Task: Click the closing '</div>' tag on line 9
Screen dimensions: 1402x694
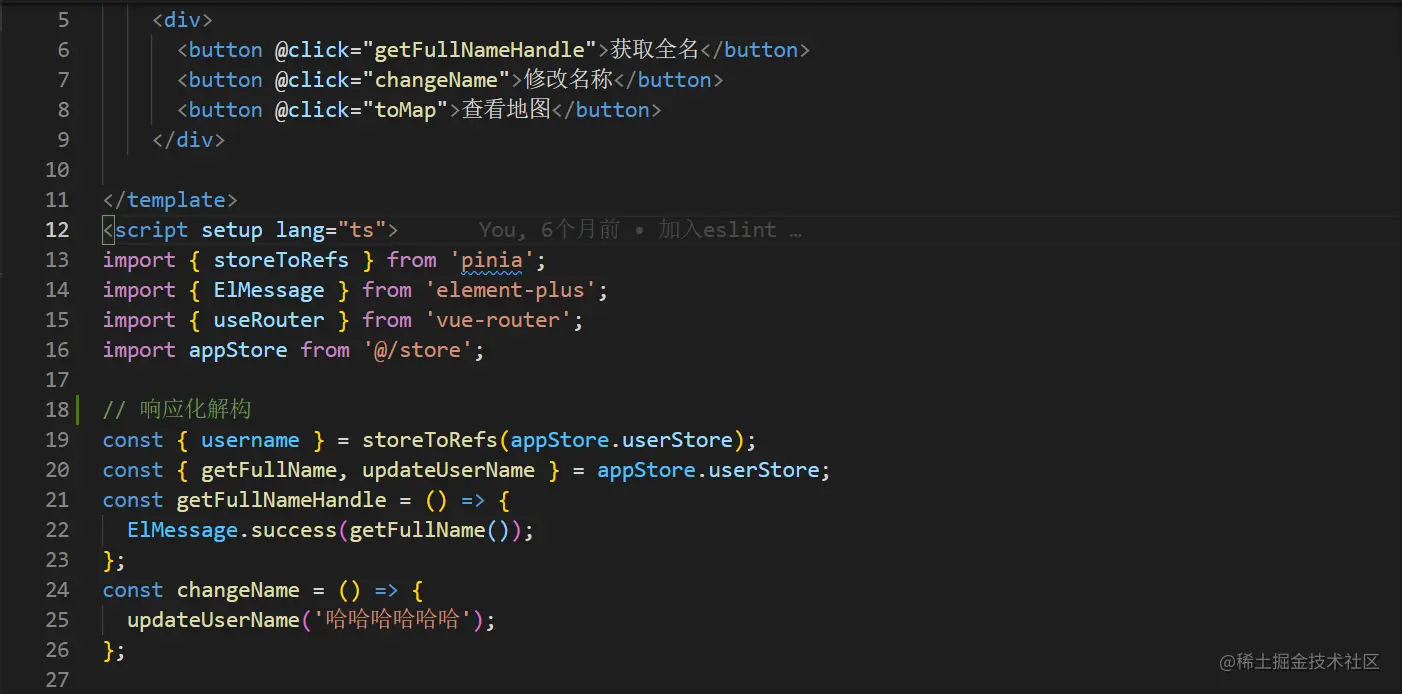Action: pos(189,140)
